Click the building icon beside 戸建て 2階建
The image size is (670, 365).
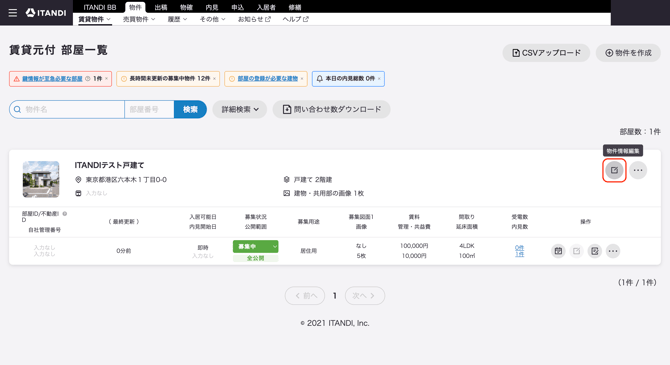(x=286, y=180)
